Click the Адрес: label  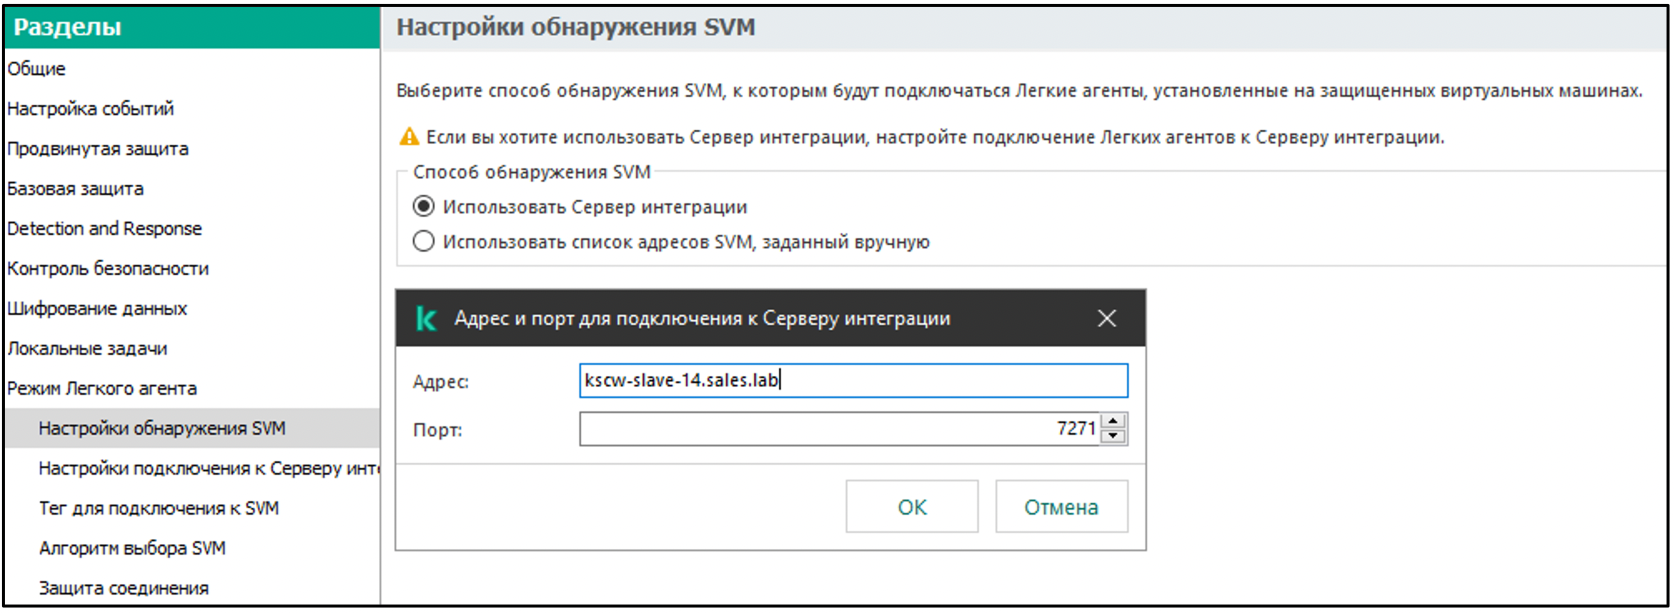coord(441,382)
